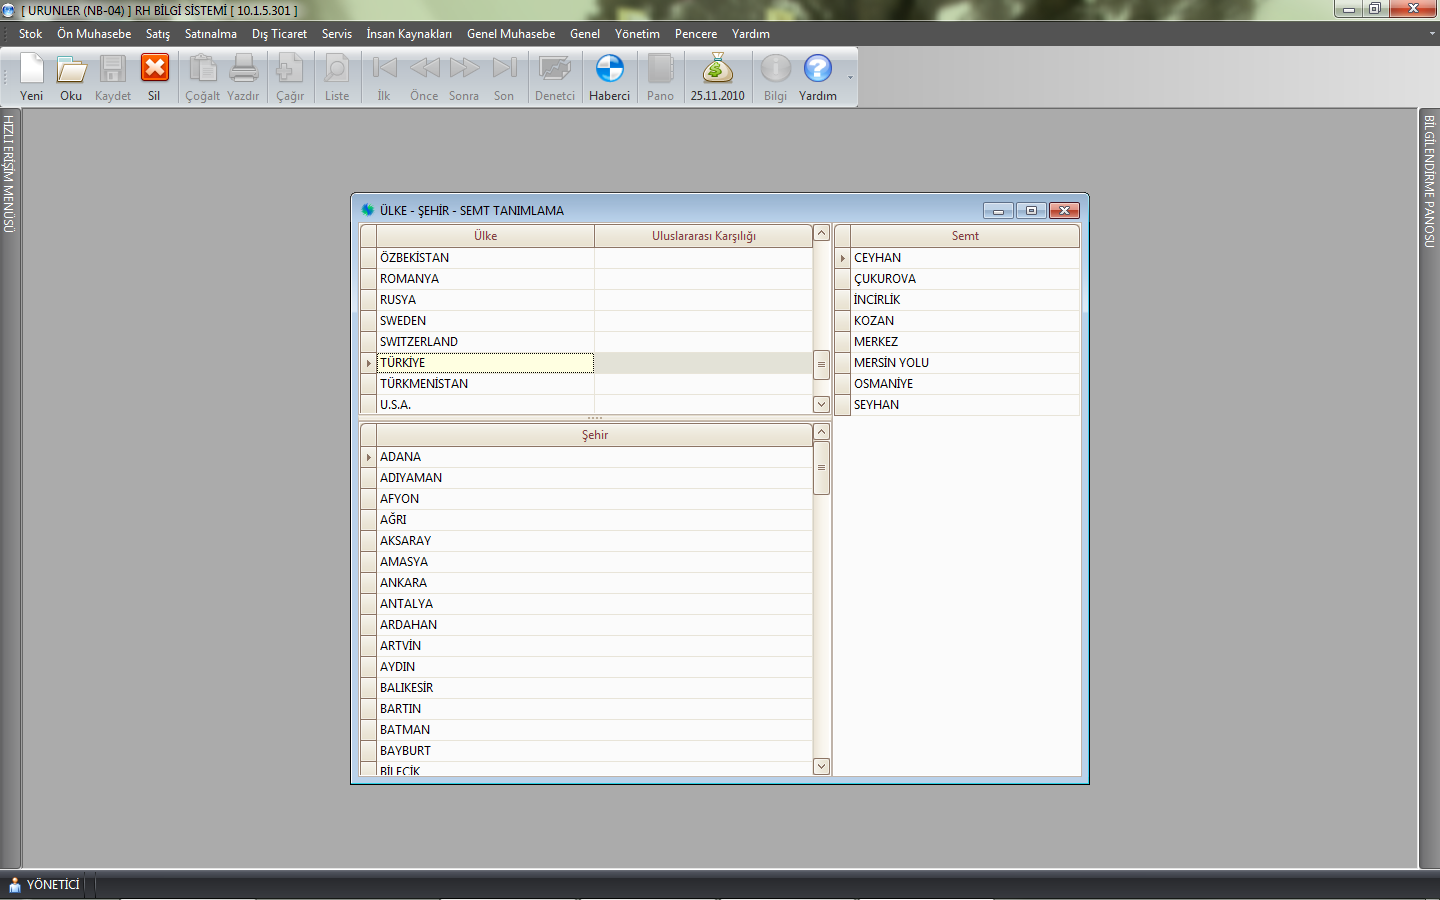Image resolution: width=1440 pixels, height=900 pixels.
Task: Click the Yeni new record icon
Action: point(32,70)
